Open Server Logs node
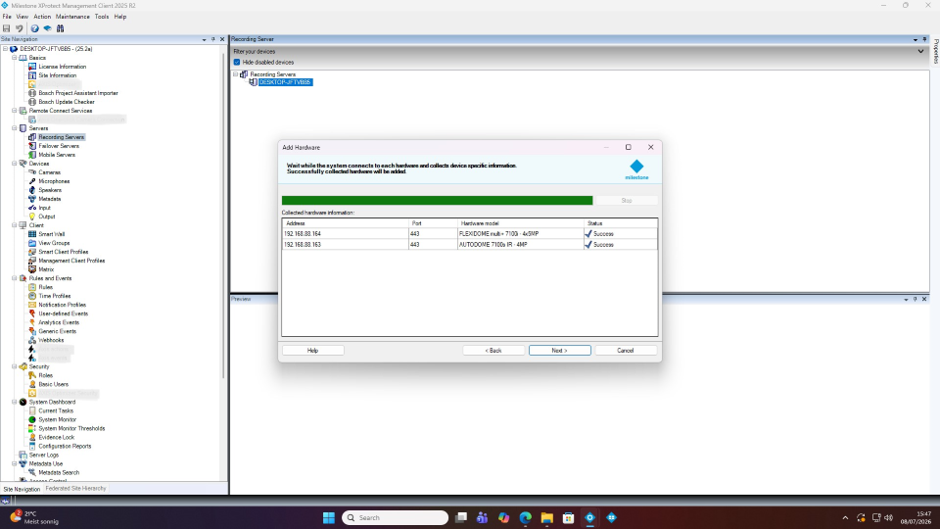The height and width of the screenshot is (529, 940). pos(44,455)
